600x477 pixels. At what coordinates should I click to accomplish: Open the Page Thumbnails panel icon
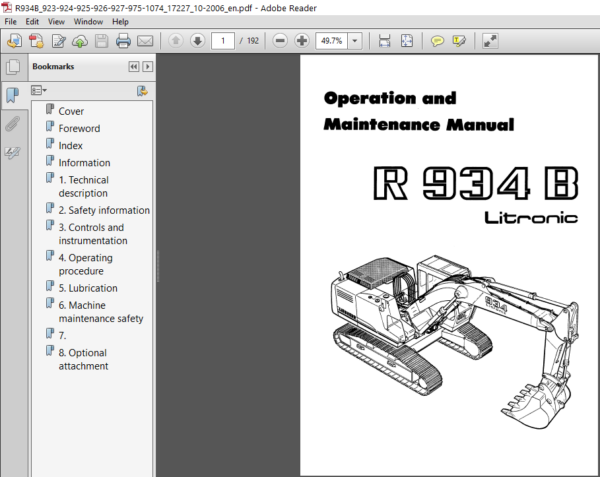[13, 67]
